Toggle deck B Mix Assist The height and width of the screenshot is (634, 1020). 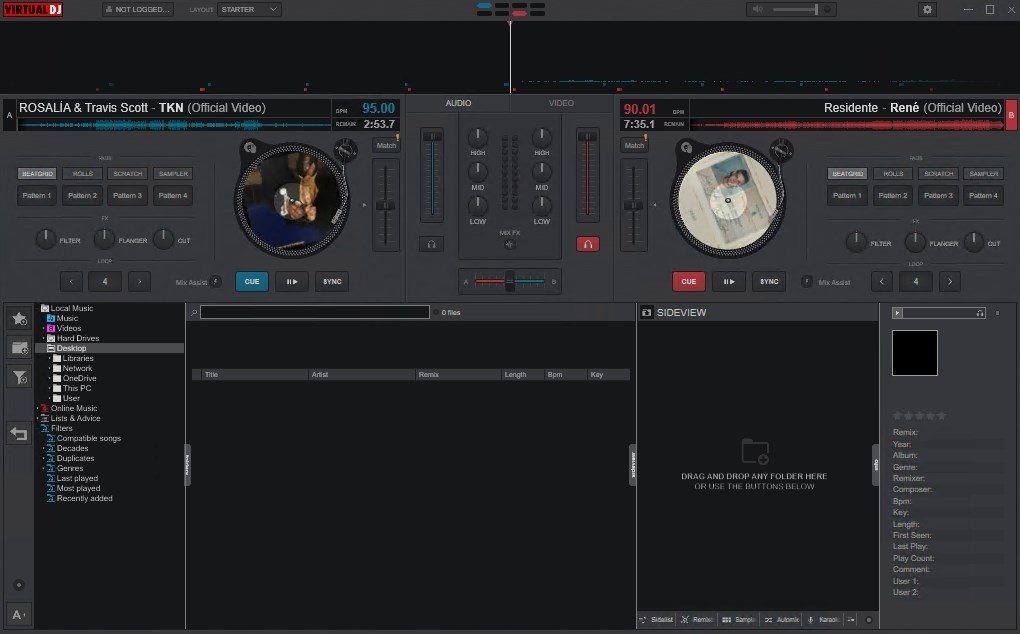point(807,282)
